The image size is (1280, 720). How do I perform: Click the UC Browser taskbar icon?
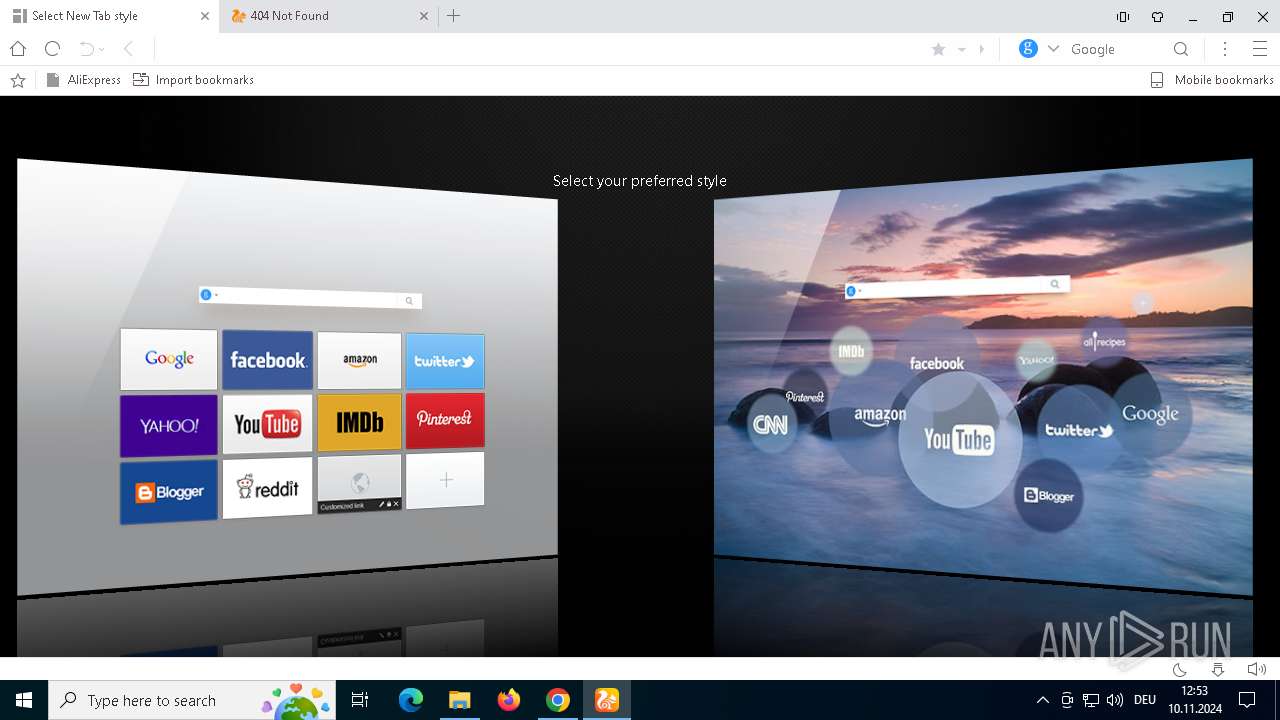coord(607,700)
